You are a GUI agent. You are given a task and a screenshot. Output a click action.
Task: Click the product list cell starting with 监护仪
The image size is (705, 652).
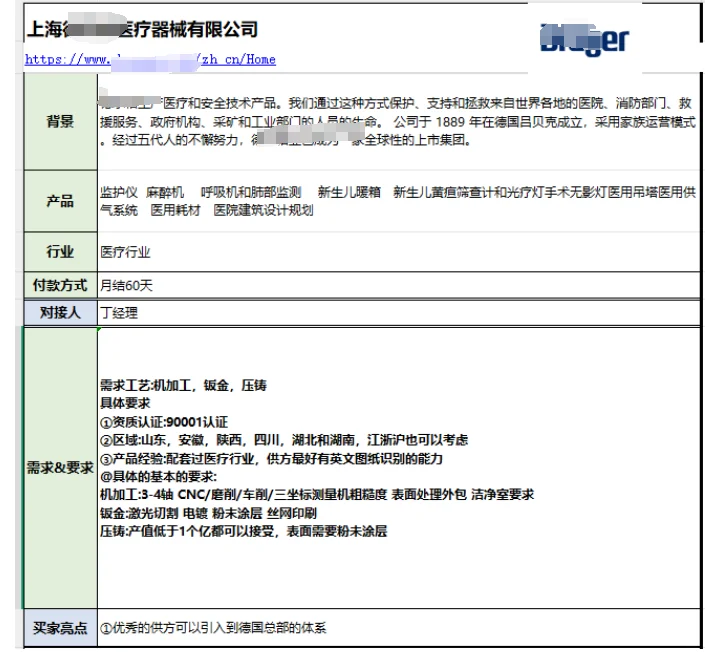[x=398, y=201]
